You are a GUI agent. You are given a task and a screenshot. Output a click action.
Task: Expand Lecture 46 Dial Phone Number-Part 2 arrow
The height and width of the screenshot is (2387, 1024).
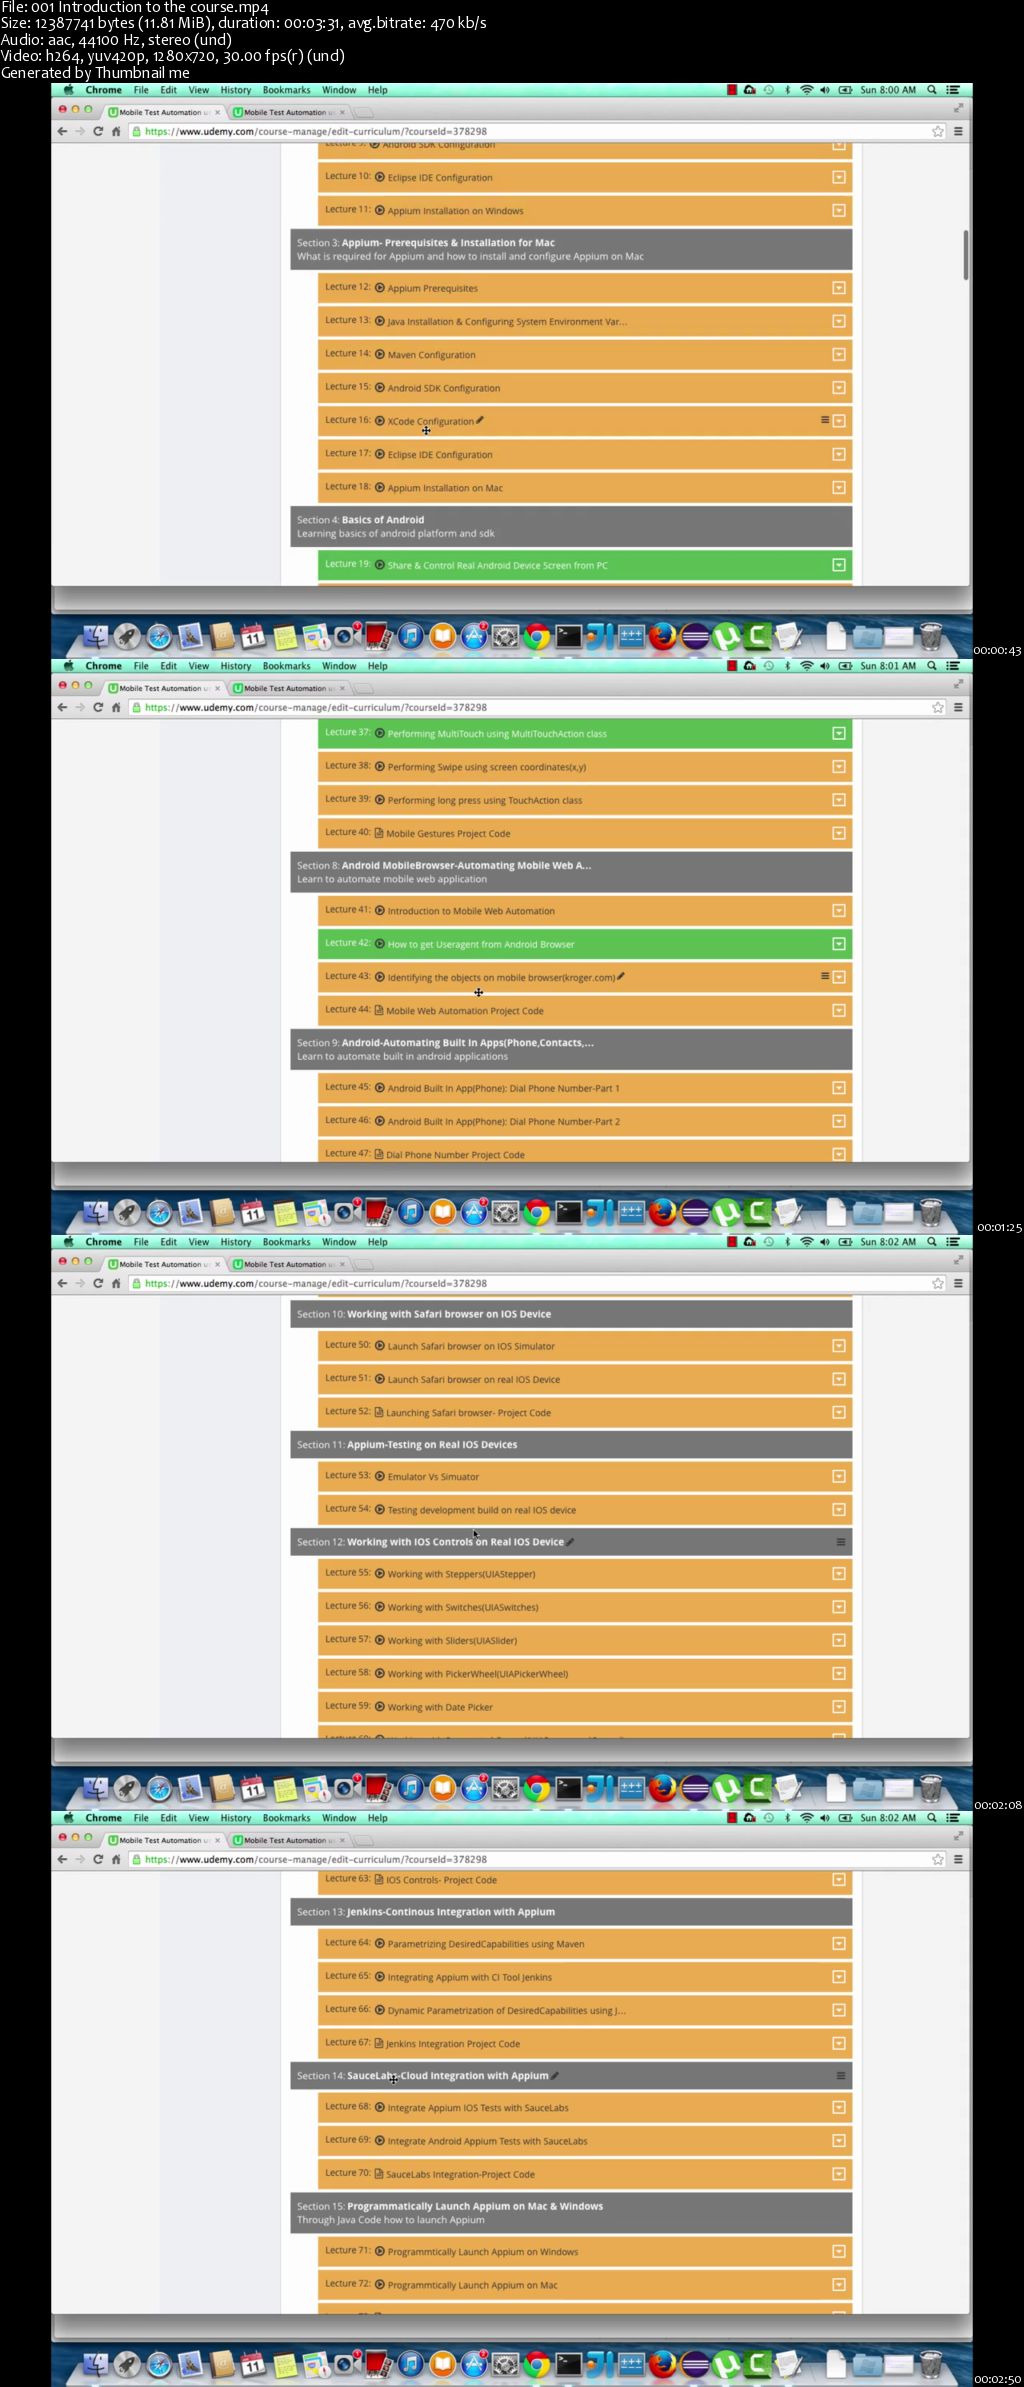839,1121
